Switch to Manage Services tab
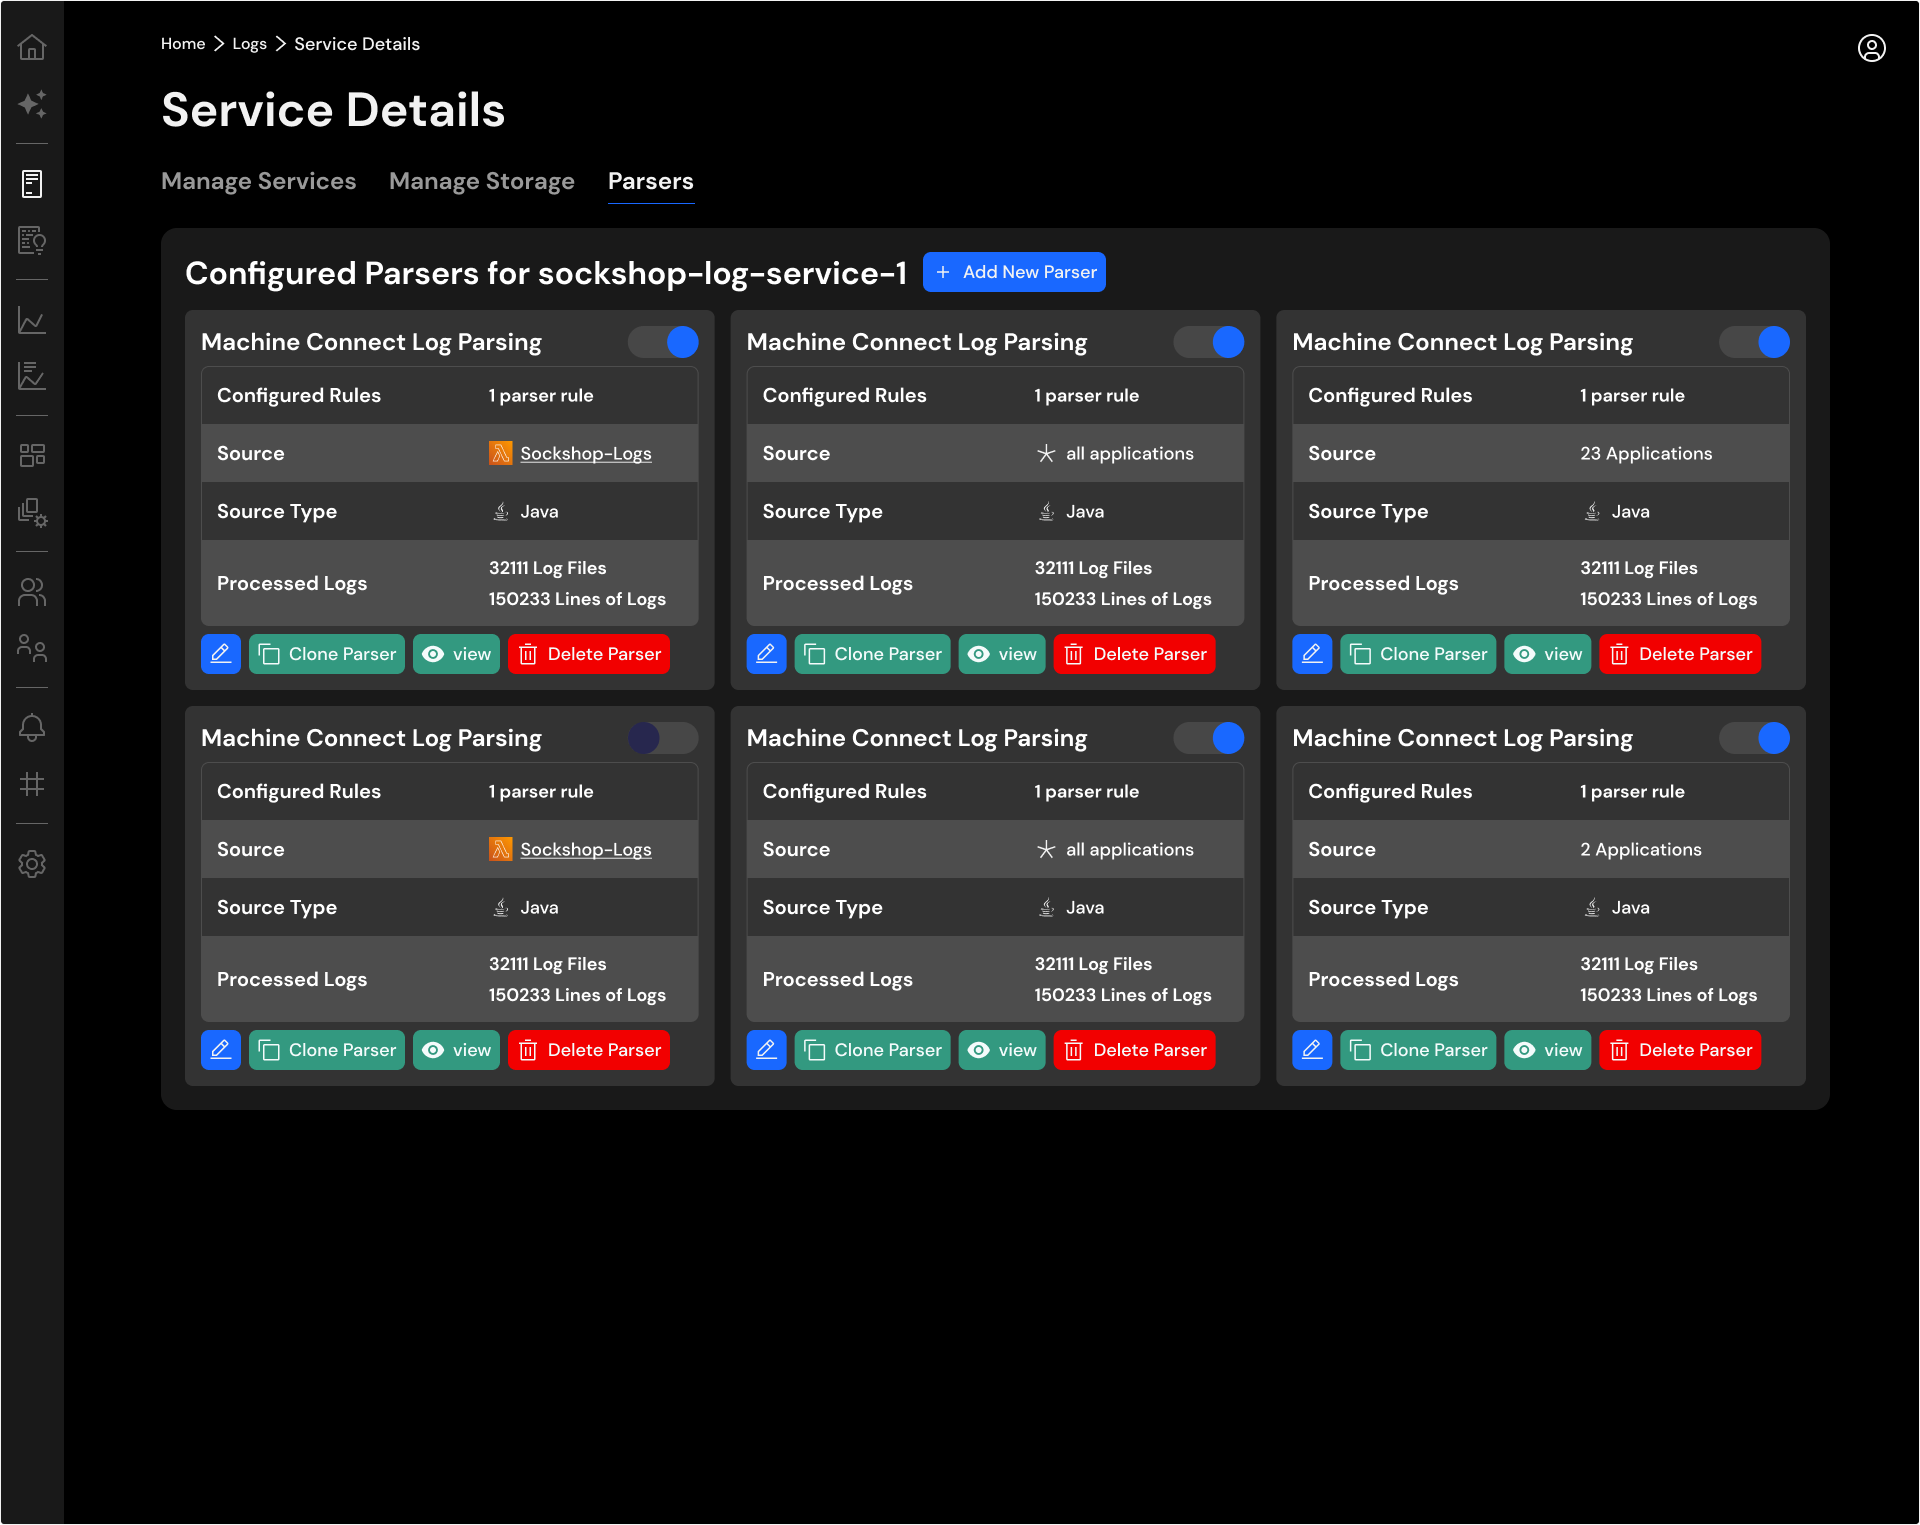The width and height of the screenshot is (1920, 1525). 258,181
